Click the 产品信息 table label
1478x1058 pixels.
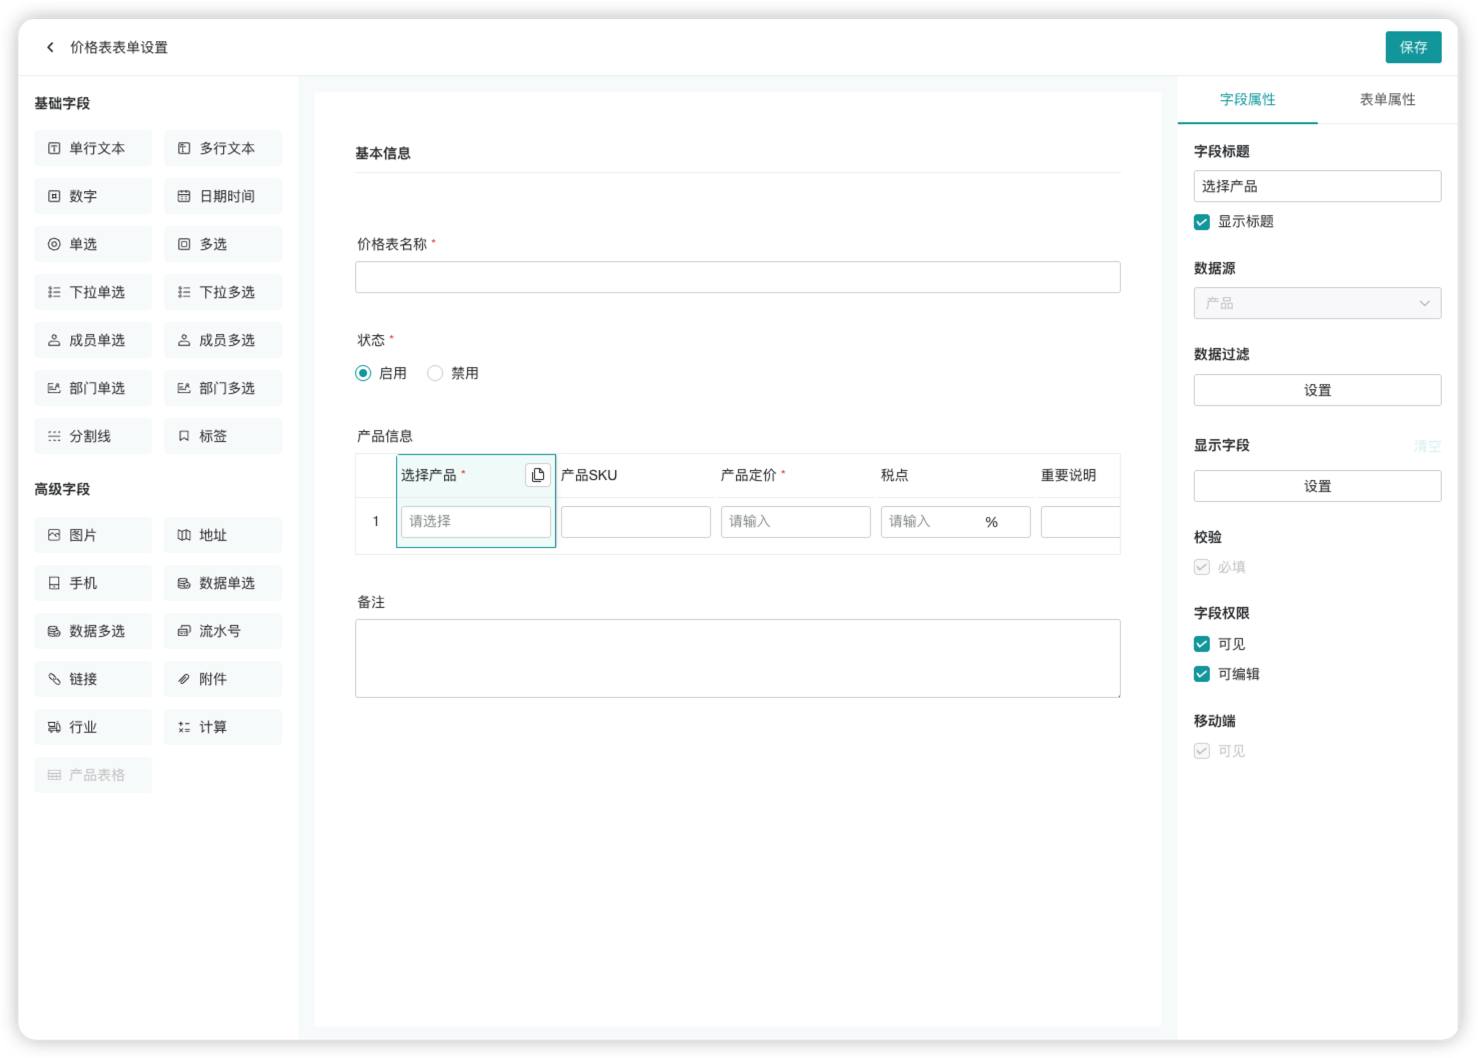(385, 436)
